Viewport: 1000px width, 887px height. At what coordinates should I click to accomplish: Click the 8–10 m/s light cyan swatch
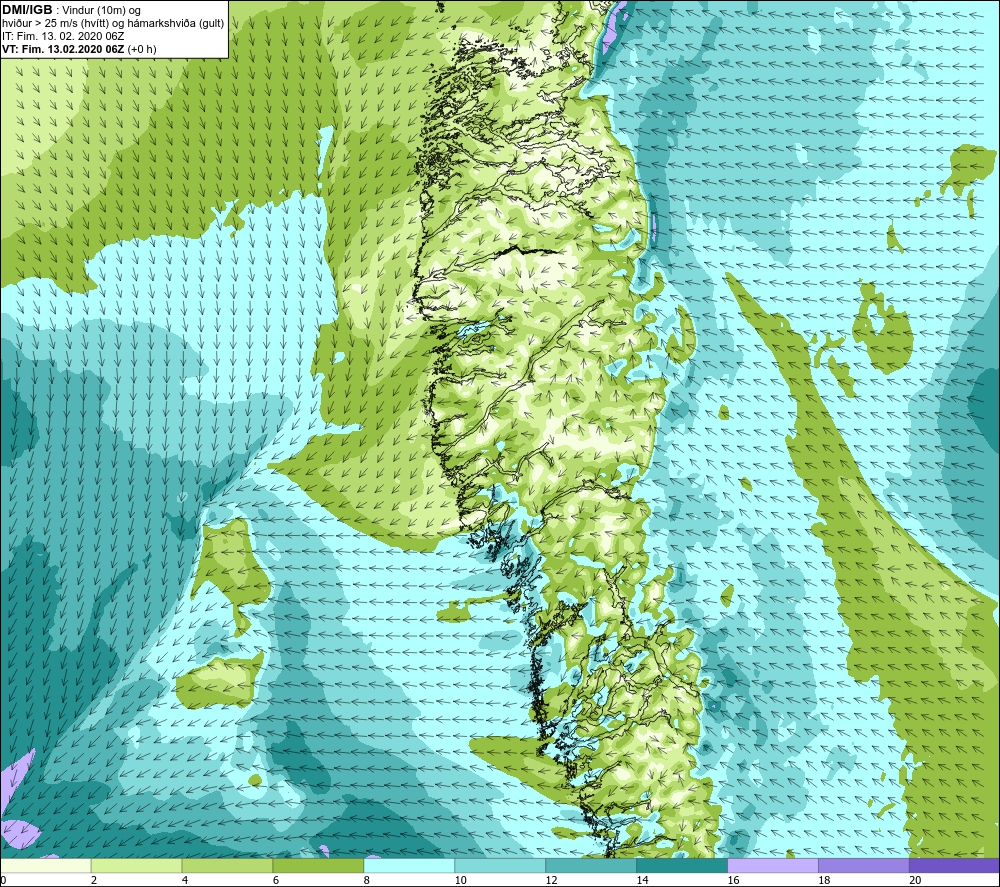[x=409, y=865]
